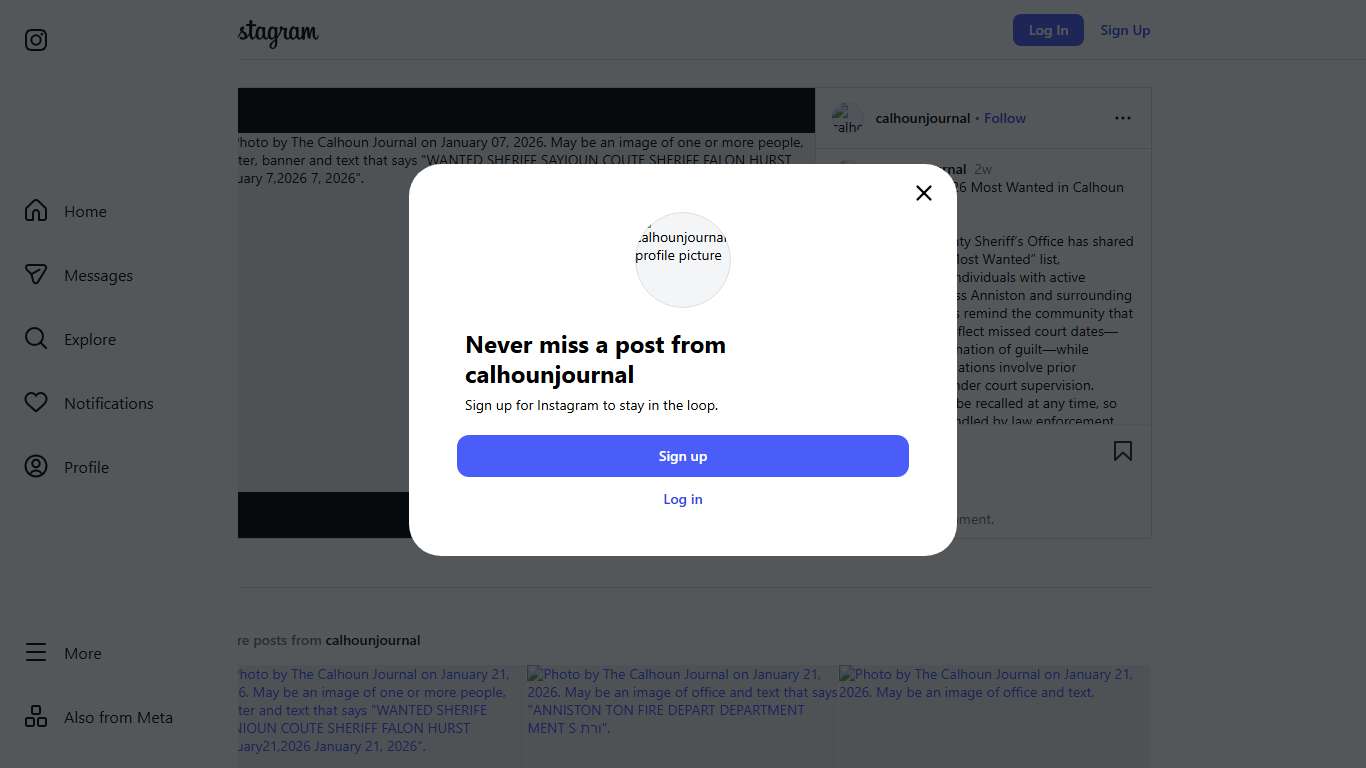Follow the calhounjournal account
This screenshot has height=768, width=1366.
1005,118
